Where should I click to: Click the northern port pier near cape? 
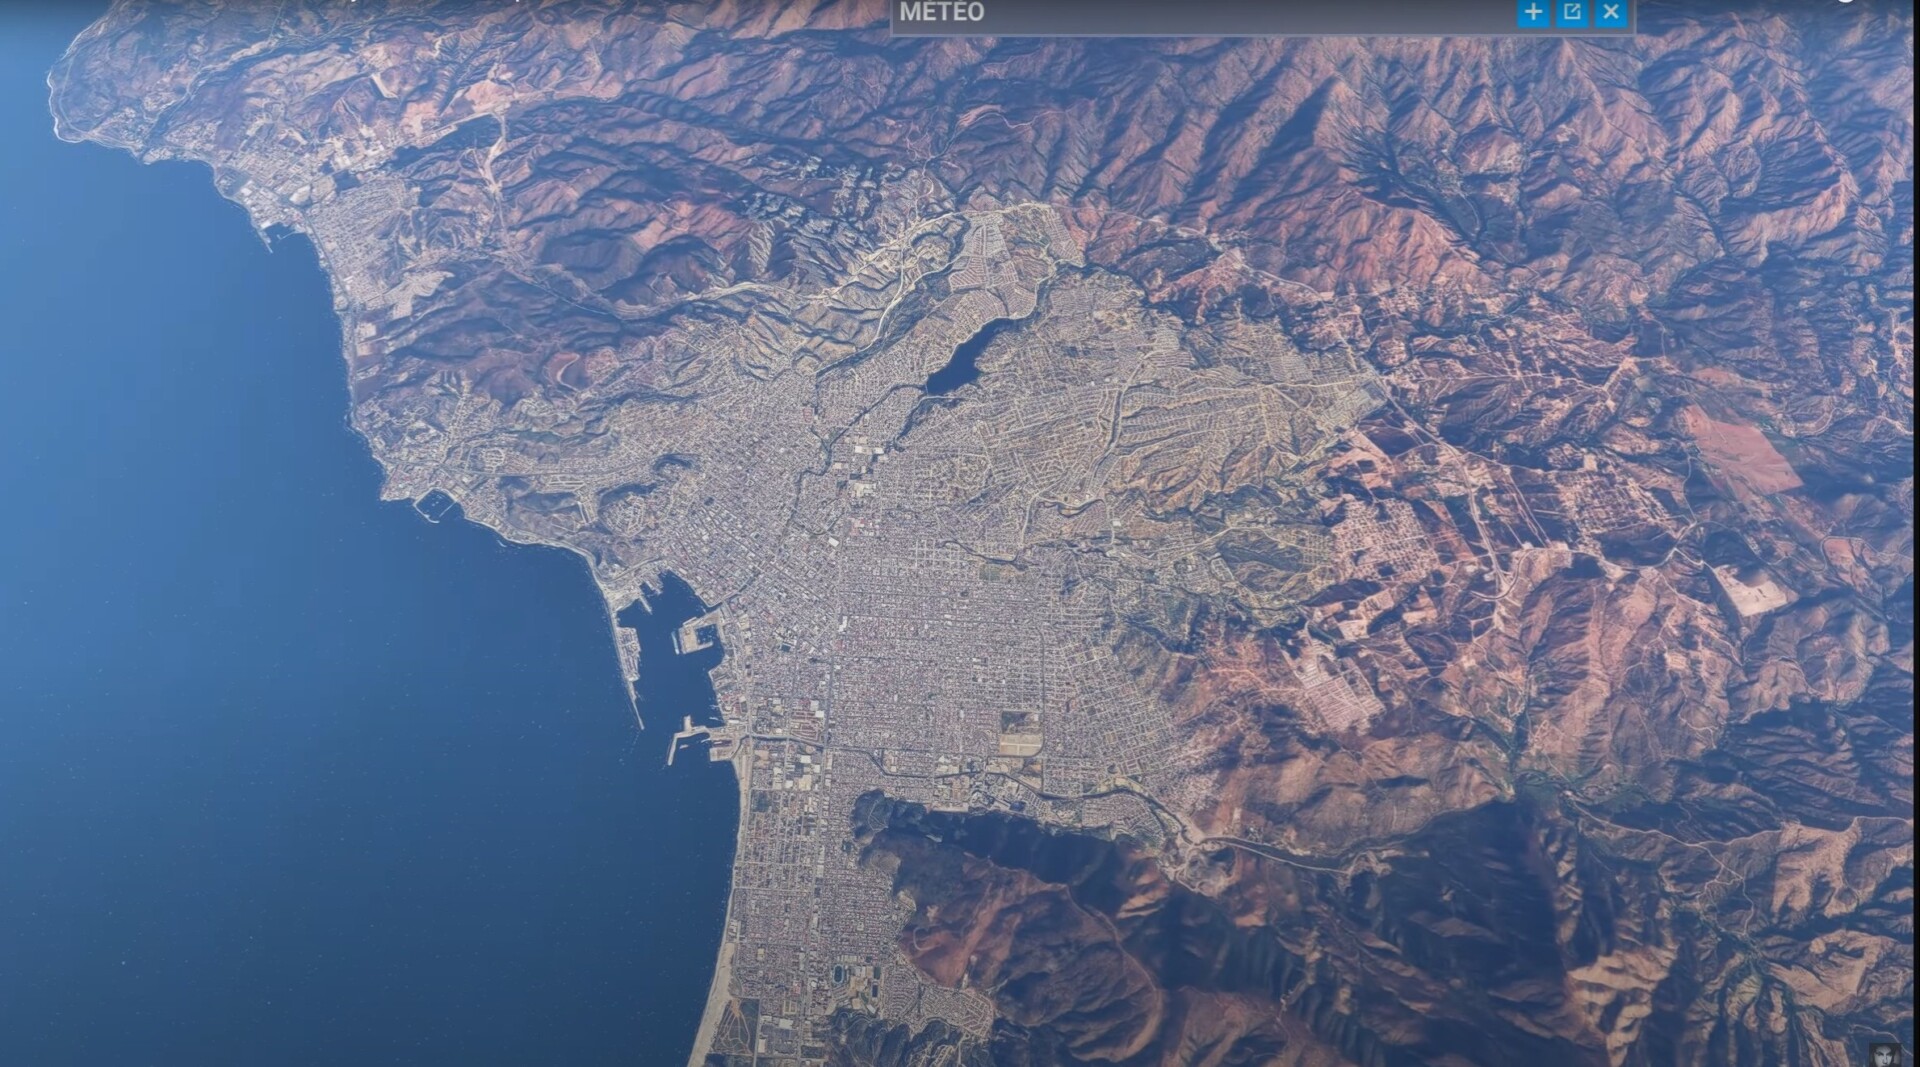click(275, 235)
